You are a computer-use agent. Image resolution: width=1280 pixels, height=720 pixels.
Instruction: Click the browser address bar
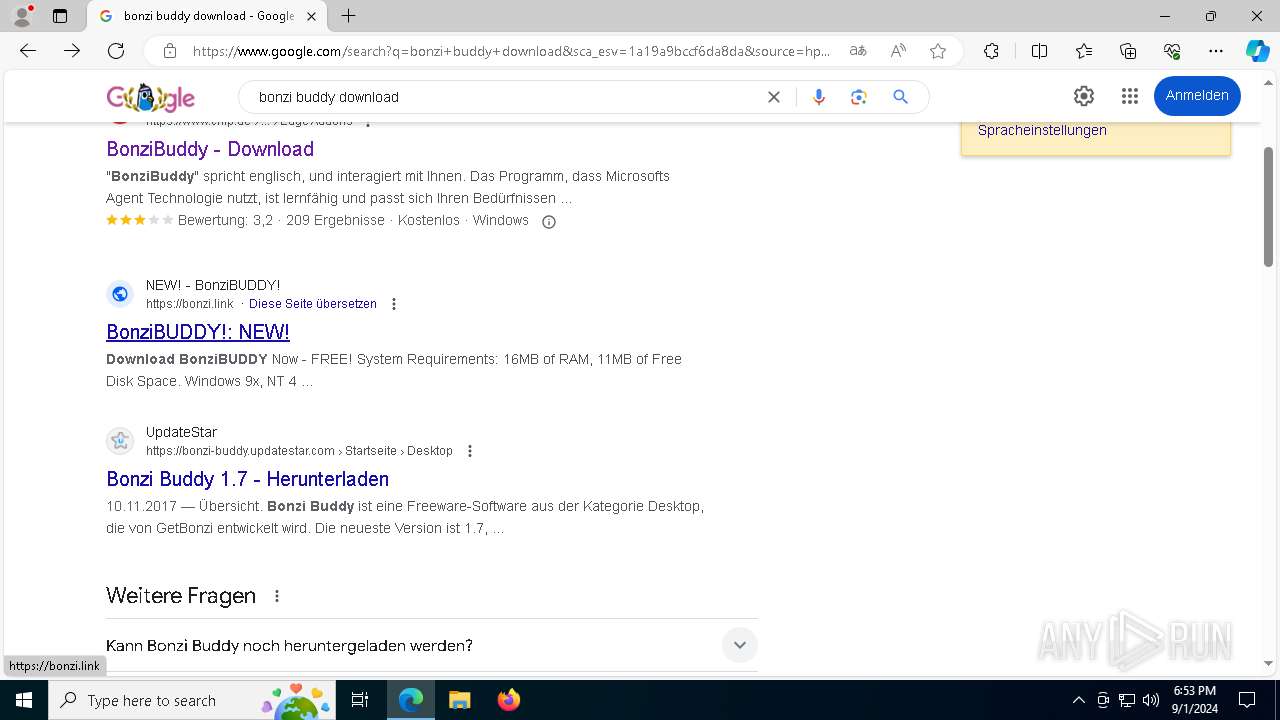(510, 51)
